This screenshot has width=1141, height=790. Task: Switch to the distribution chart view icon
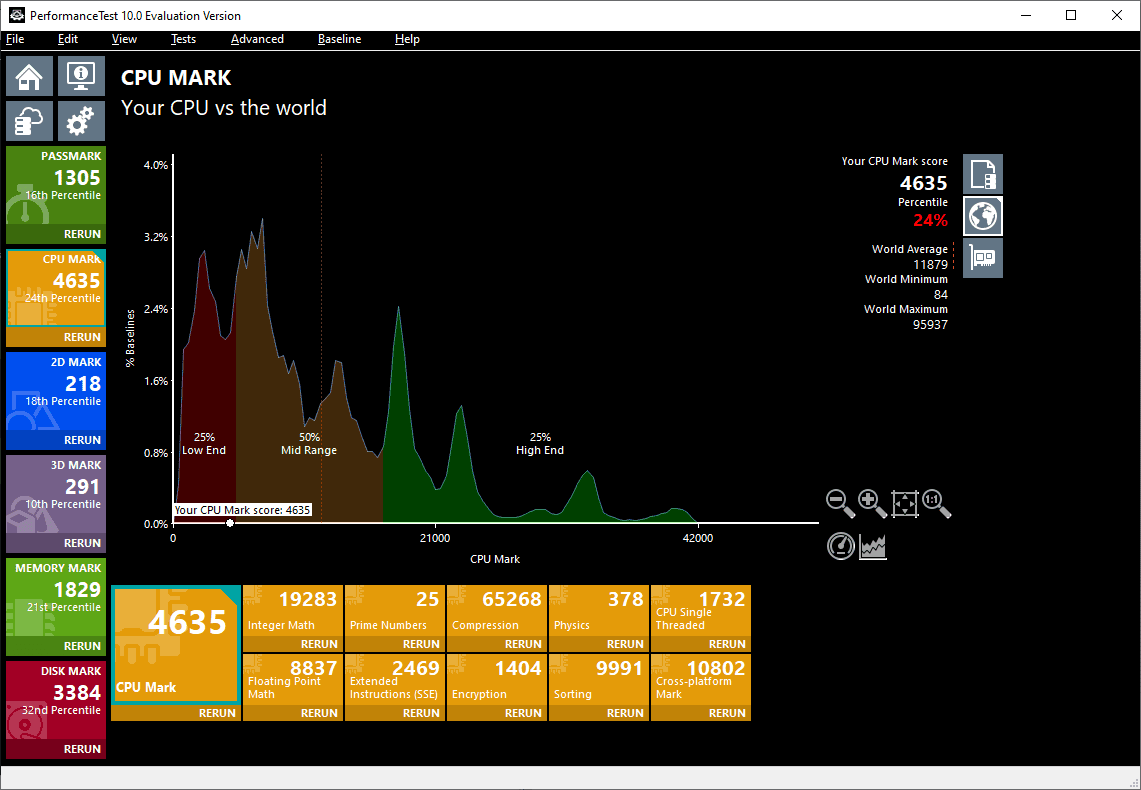tap(872, 546)
